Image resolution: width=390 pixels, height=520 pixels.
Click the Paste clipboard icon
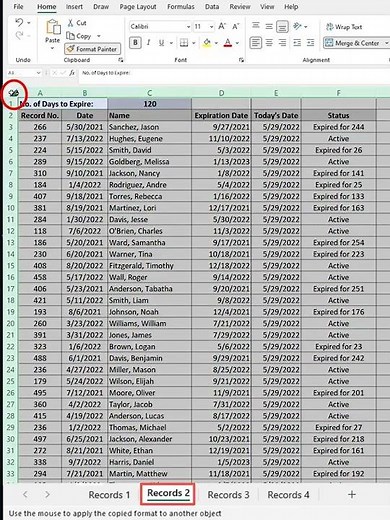[x=53, y=27]
